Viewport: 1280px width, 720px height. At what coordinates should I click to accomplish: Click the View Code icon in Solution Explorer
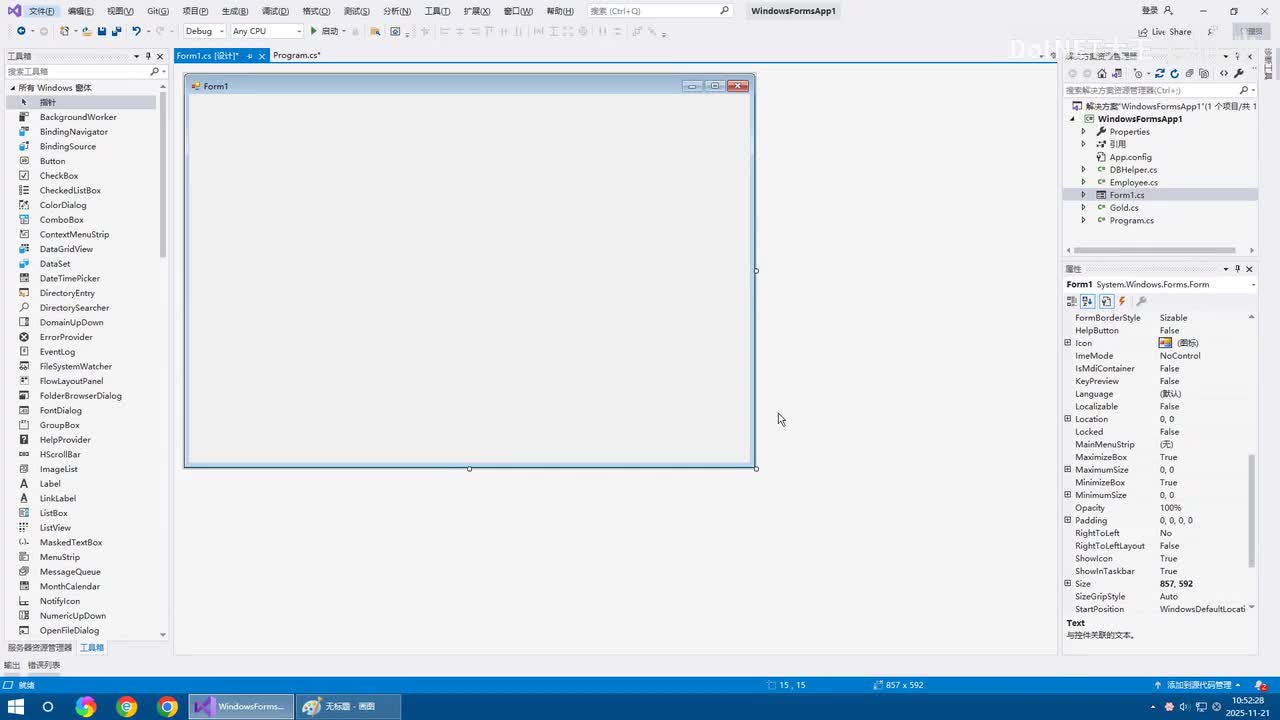pos(1224,73)
